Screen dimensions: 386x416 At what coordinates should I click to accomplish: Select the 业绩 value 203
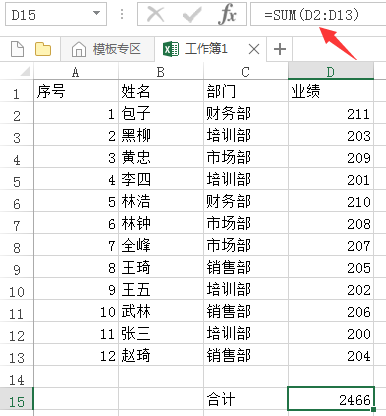(331, 135)
